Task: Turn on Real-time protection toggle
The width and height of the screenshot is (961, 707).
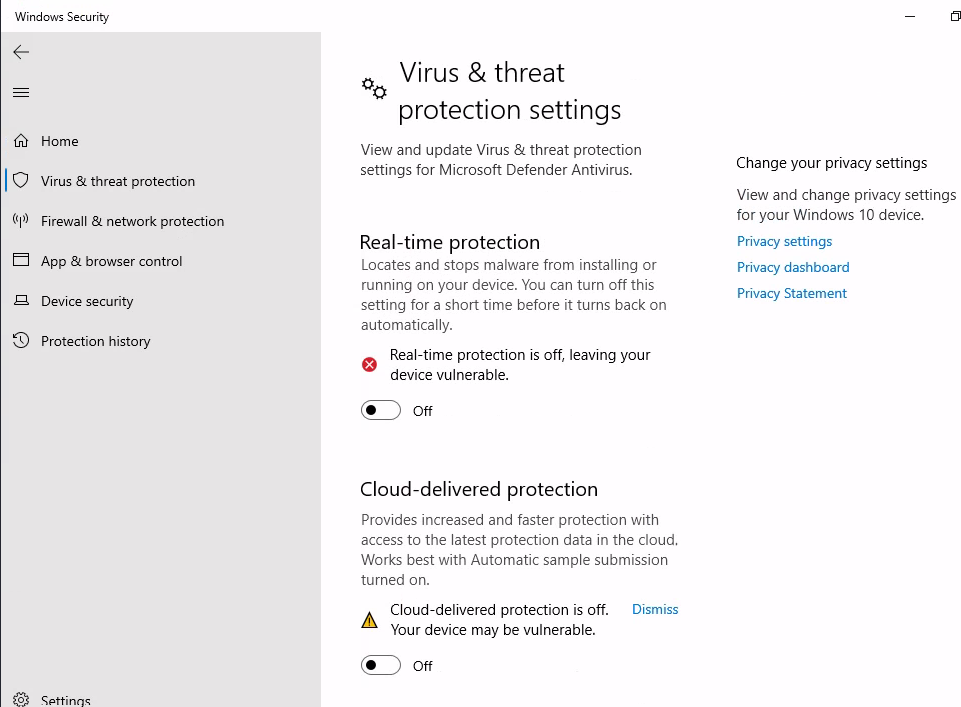Action: pyautogui.click(x=381, y=410)
